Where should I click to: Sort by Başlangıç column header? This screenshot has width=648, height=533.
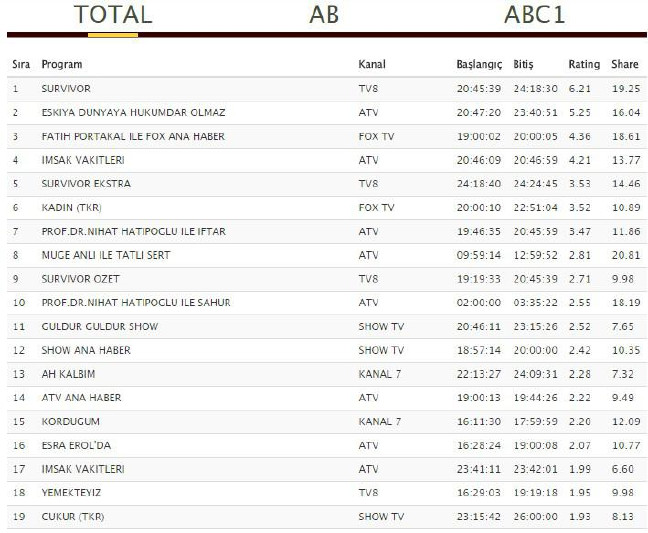[479, 64]
